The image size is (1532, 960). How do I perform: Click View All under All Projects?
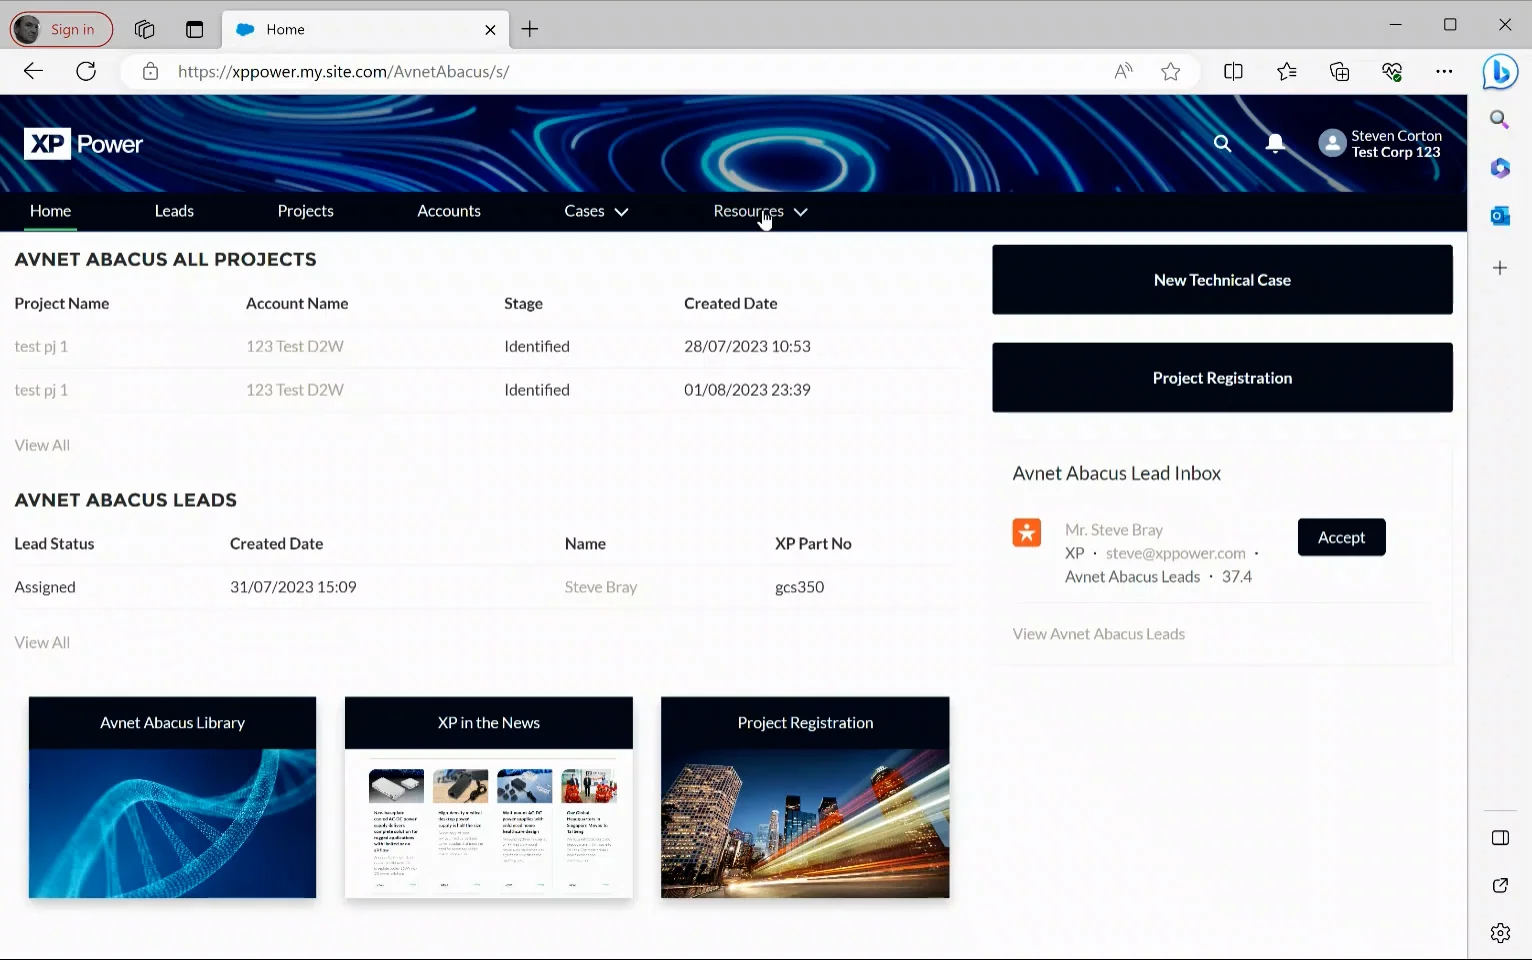click(x=42, y=445)
